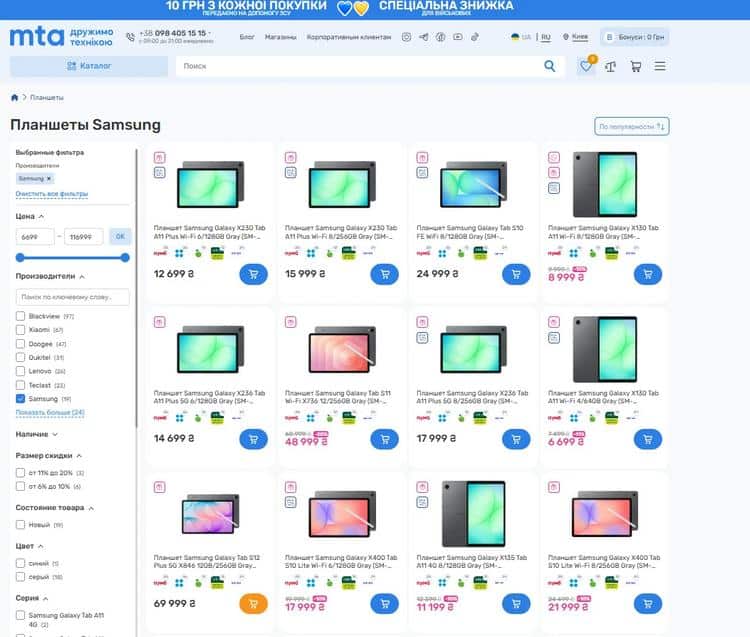Open the YouTube icon in header
The width and height of the screenshot is (750, 637).
click(x=458, y=37)
